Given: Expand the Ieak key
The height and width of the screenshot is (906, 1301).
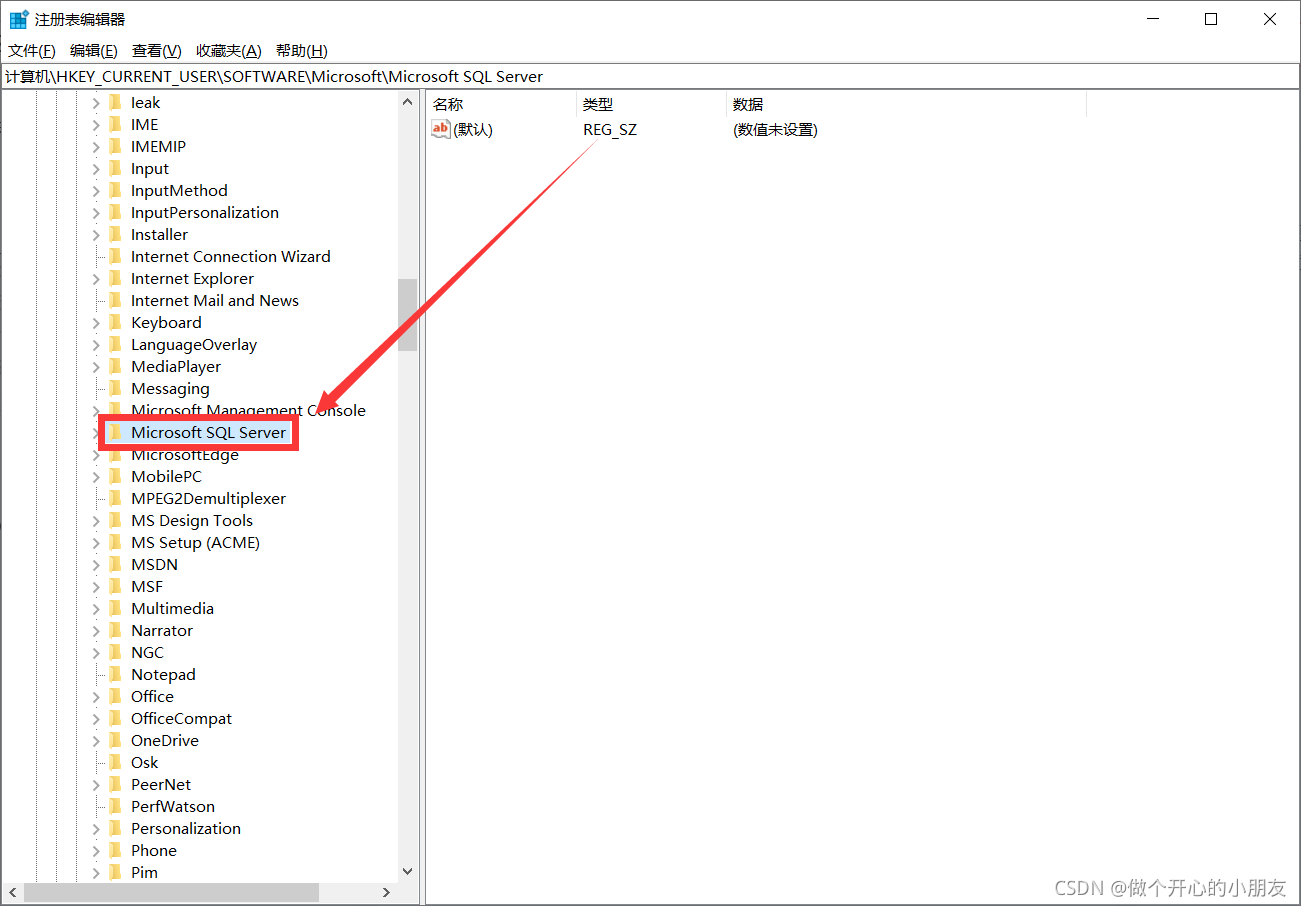Looking at the screenshot, I should coord(97,102).
